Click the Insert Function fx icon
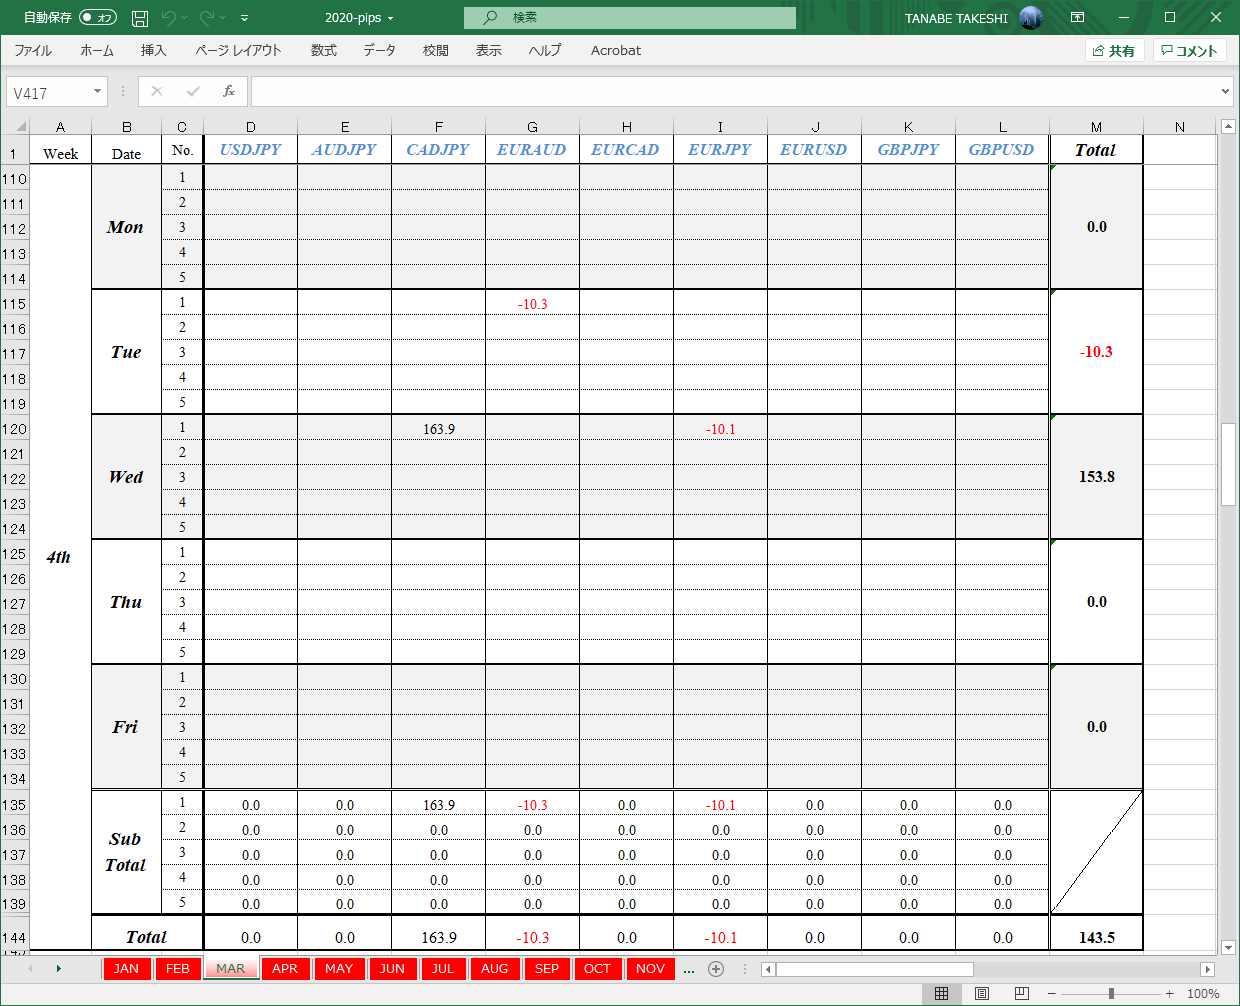This screenshot has height=1006, width=1240. pyautogui.click(x=229, y=92)
